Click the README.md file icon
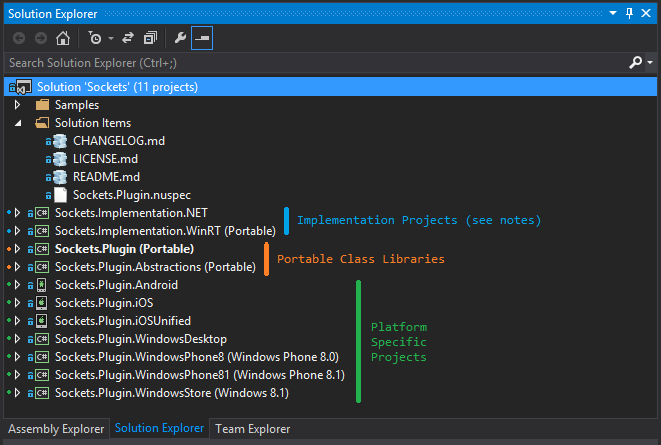Viewport: 661px width, 445px height. point(60,177)
